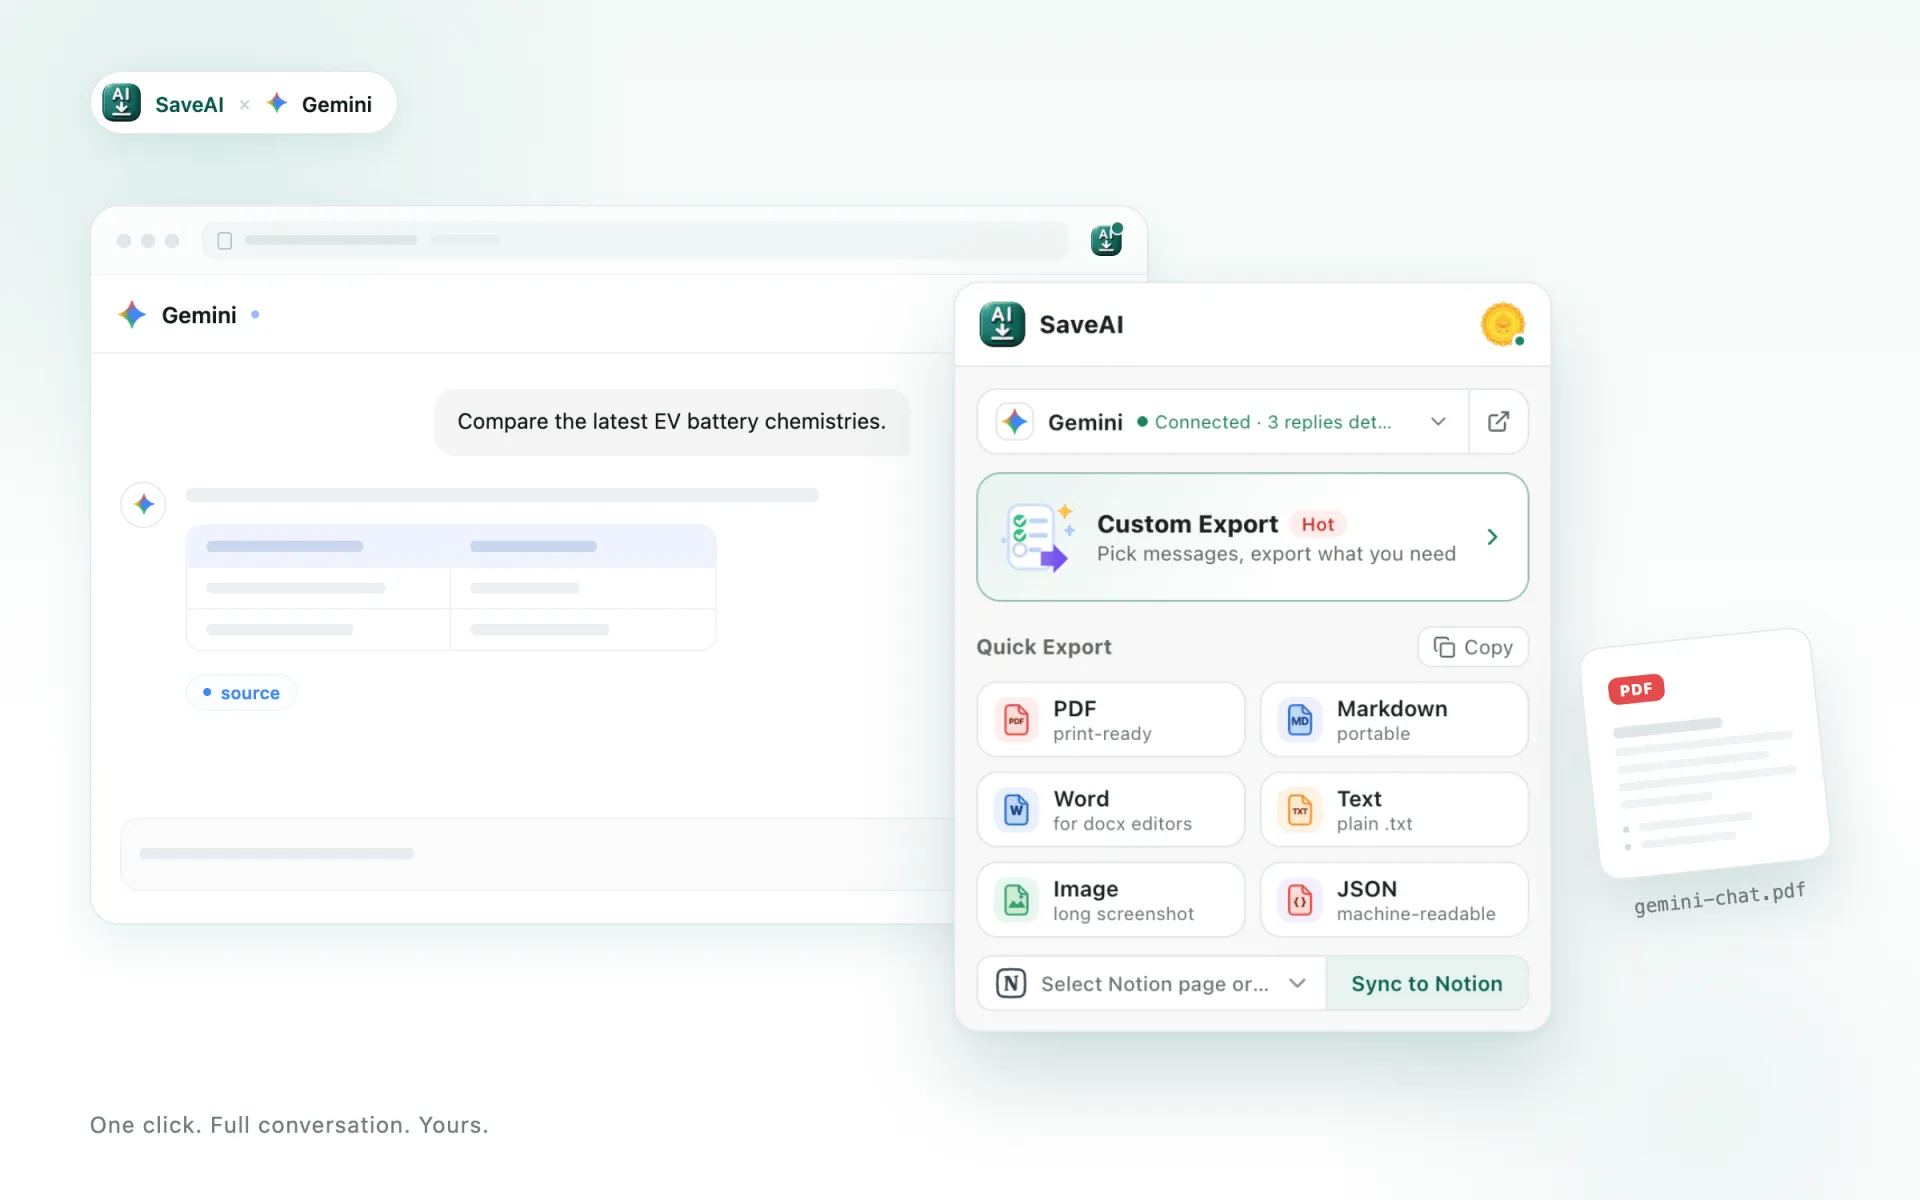
Task: Click the red JSON braces file icon
Action: [1300, 900]
